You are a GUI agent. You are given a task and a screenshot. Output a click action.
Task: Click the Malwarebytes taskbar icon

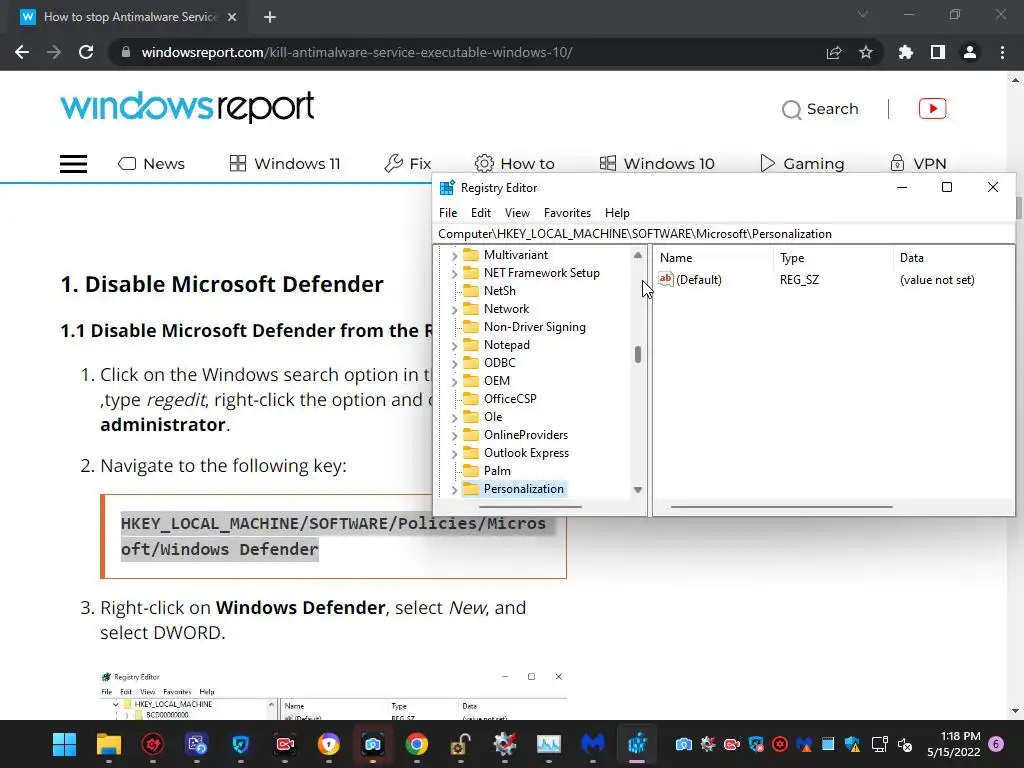coord(592,744)
